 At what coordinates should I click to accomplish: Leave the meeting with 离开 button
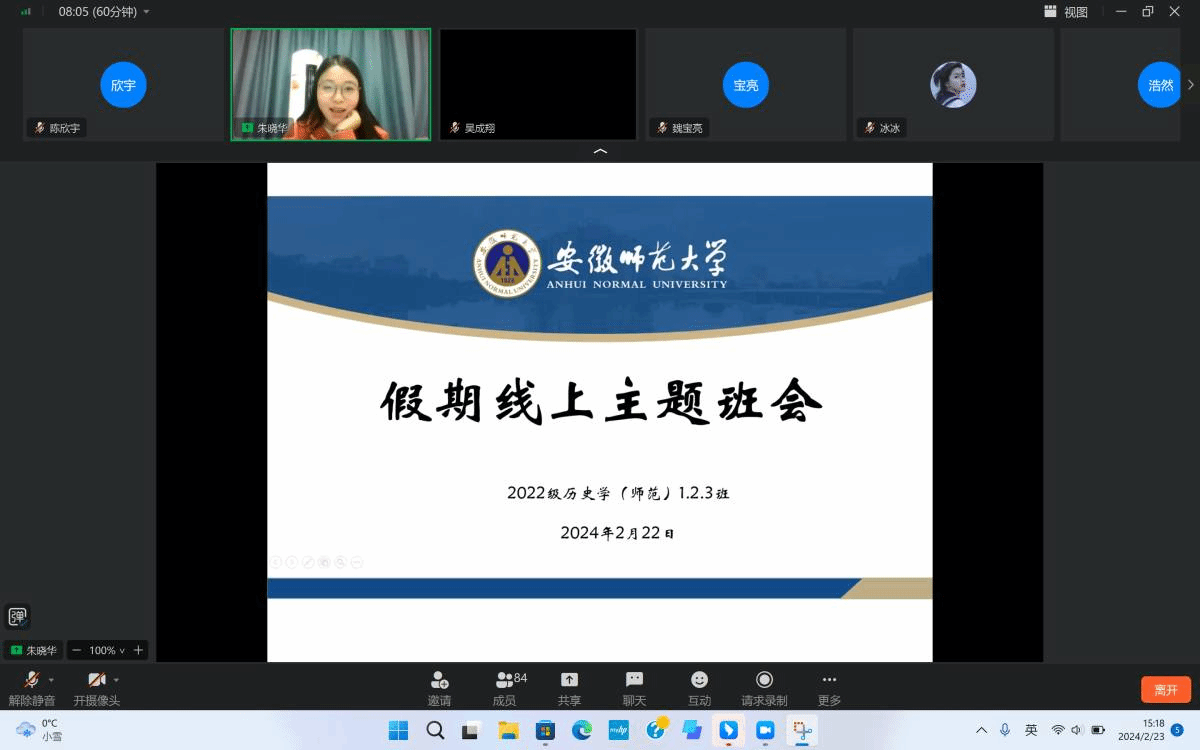click(1165, 689)
